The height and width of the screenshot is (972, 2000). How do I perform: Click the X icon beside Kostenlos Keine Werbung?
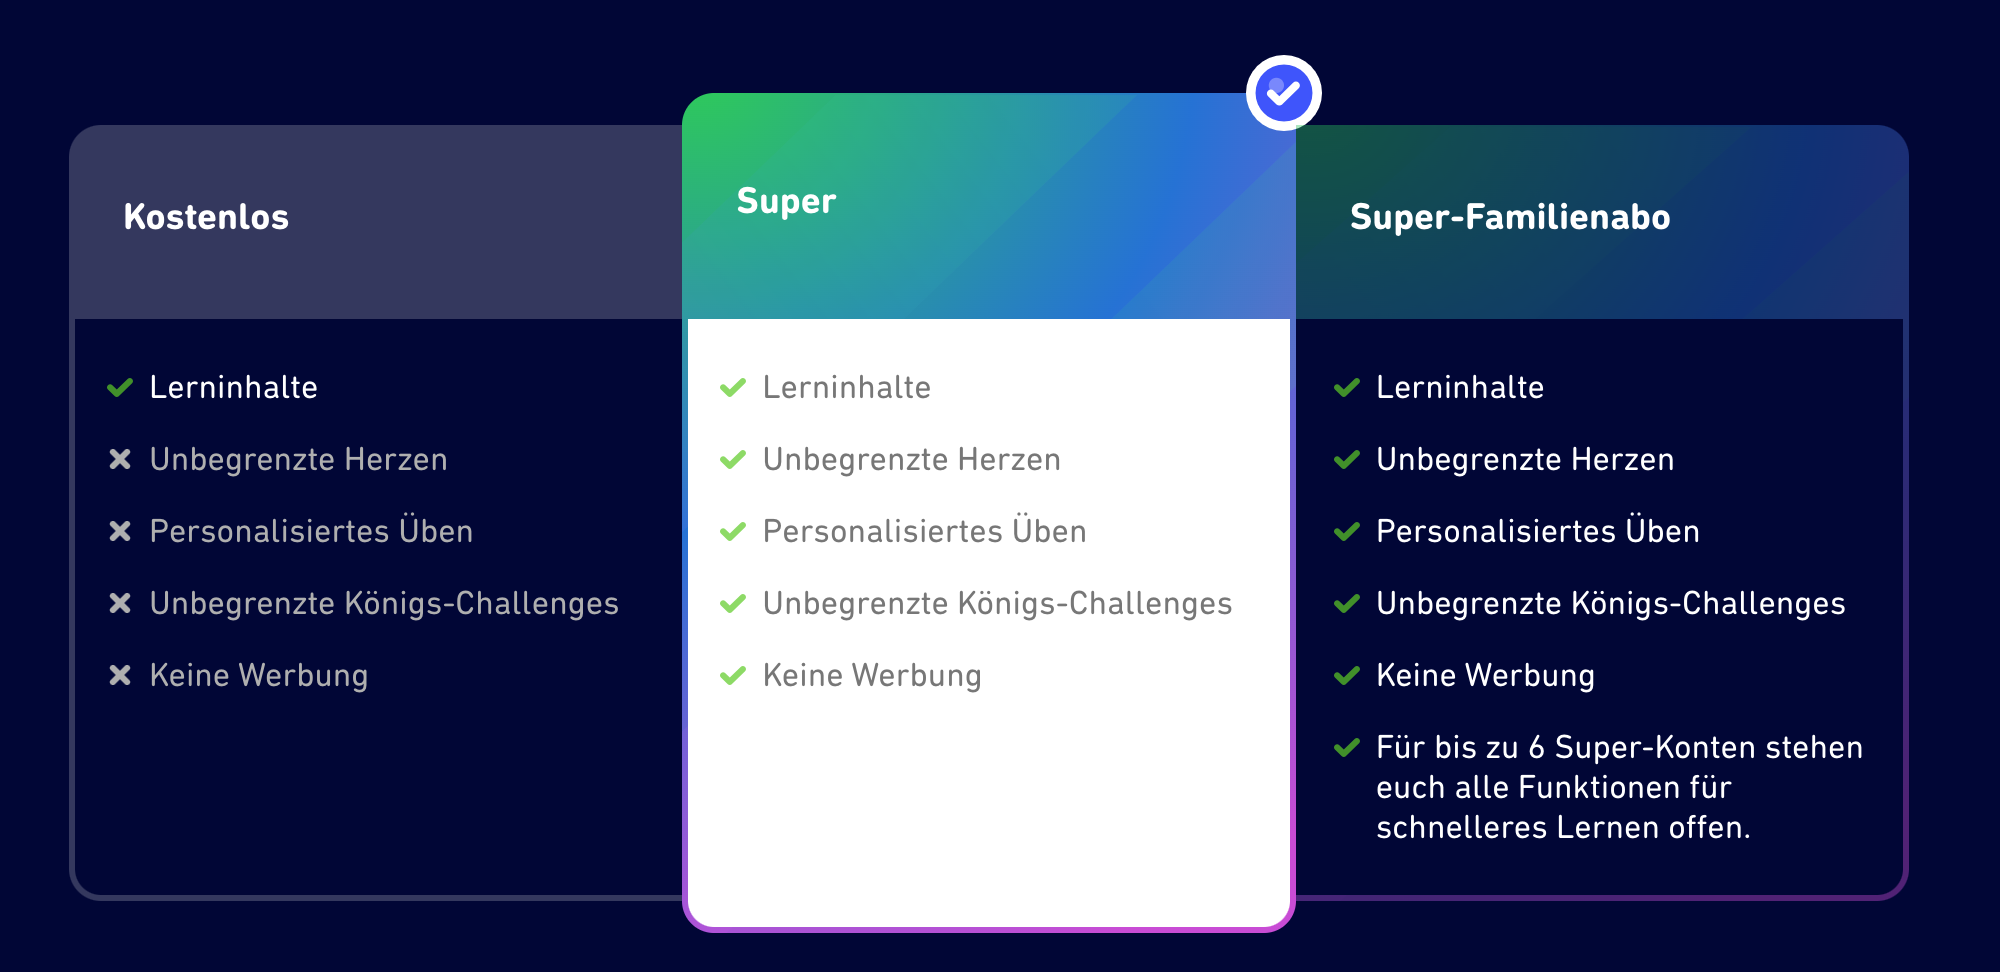coord(120,675)
